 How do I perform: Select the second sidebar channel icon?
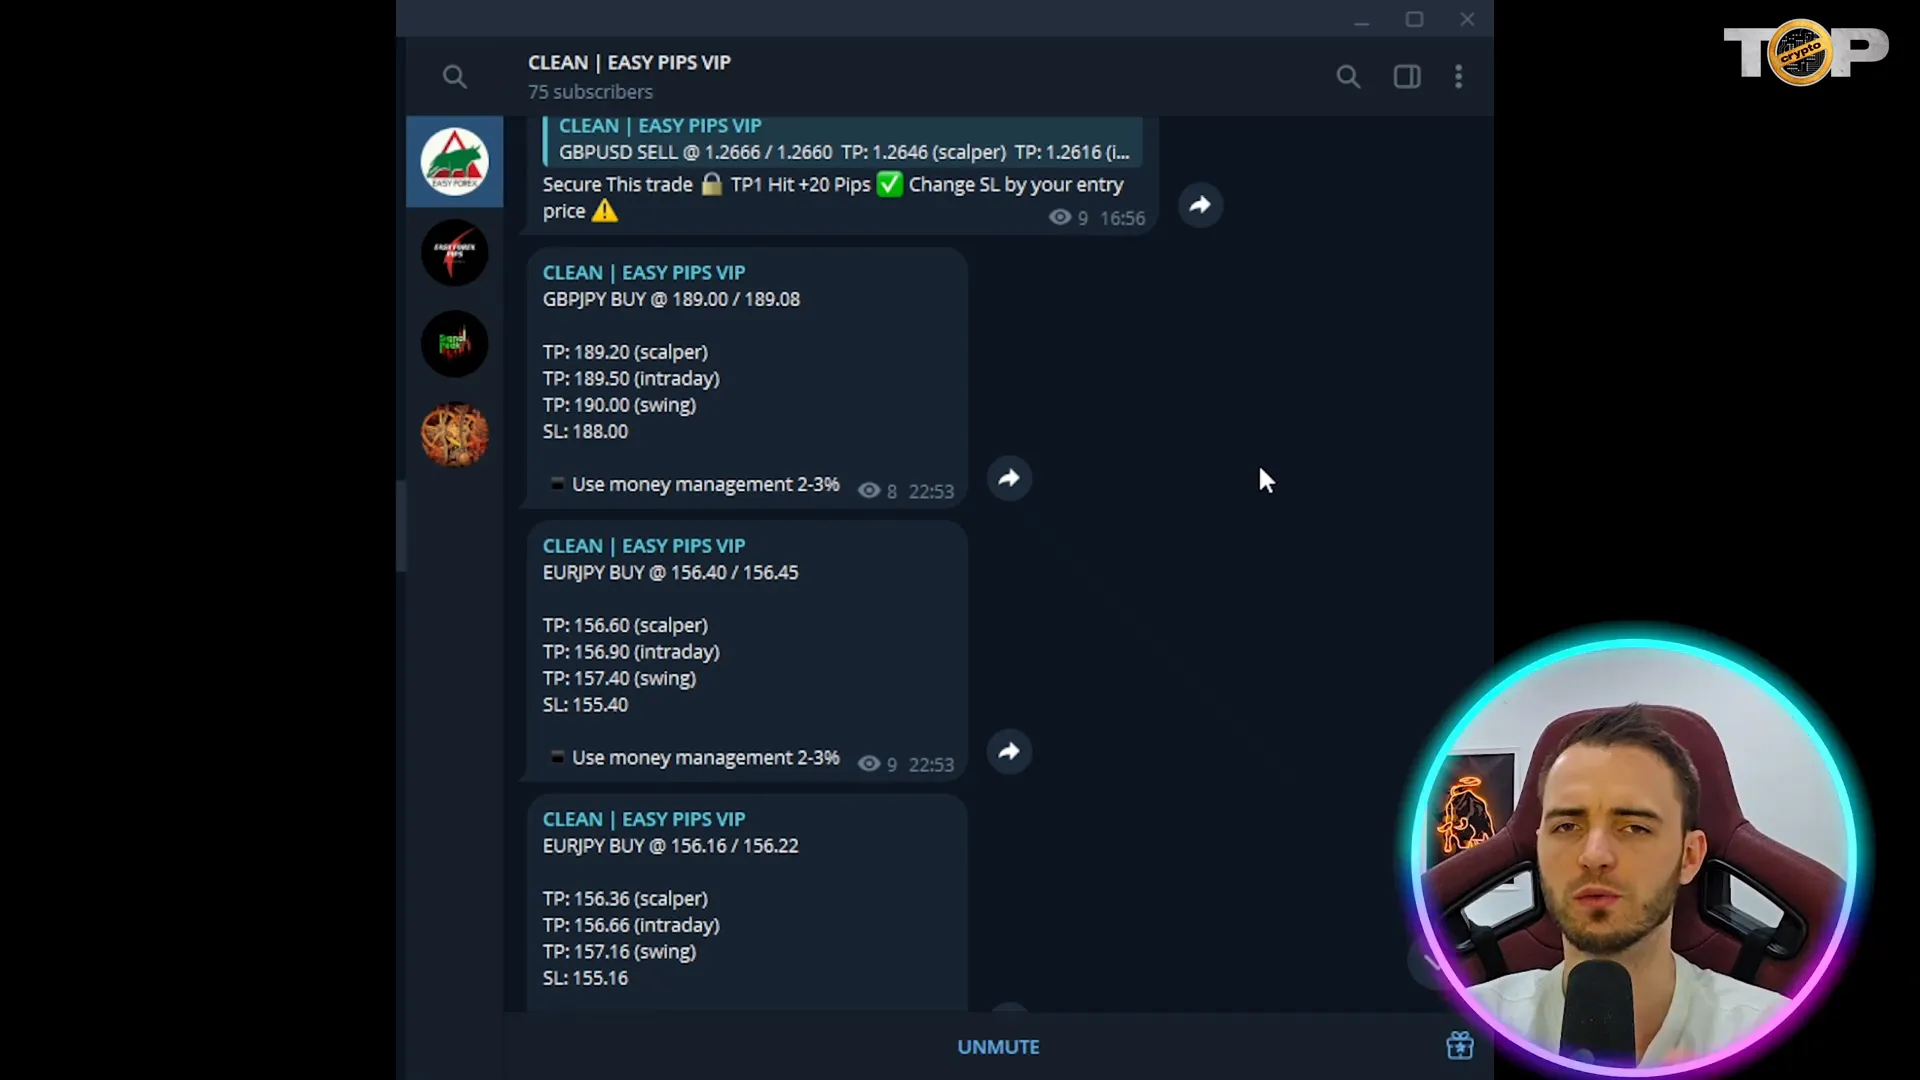(455, 253)
